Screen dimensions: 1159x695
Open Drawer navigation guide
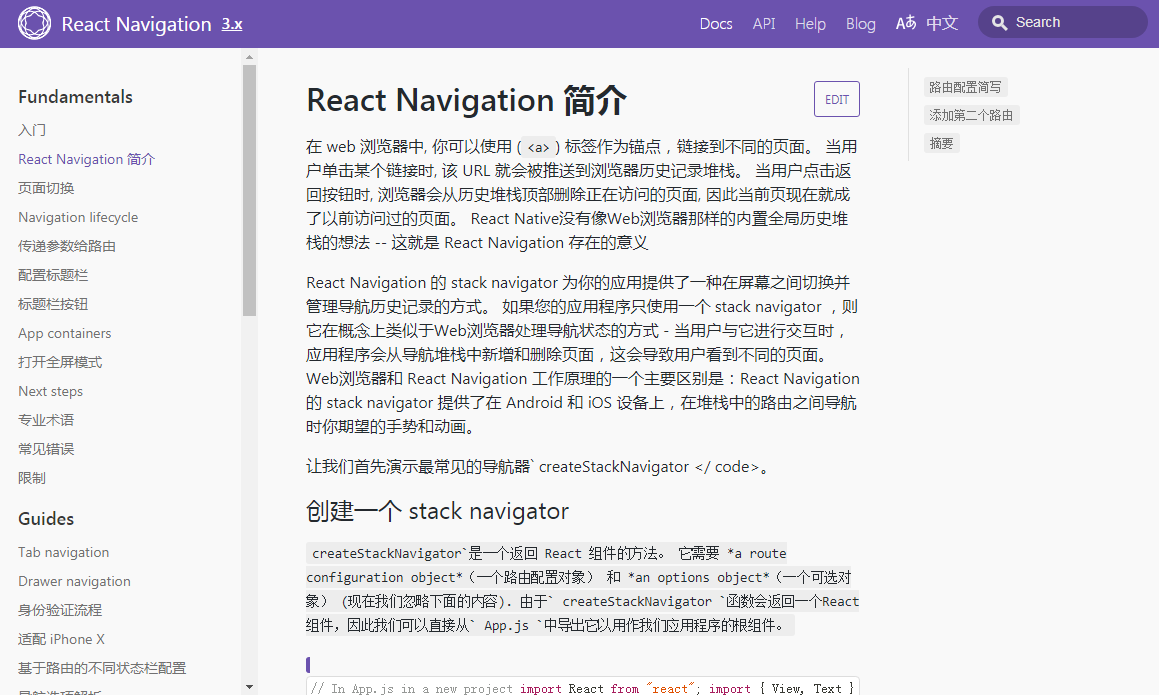(x=75, y=581)
